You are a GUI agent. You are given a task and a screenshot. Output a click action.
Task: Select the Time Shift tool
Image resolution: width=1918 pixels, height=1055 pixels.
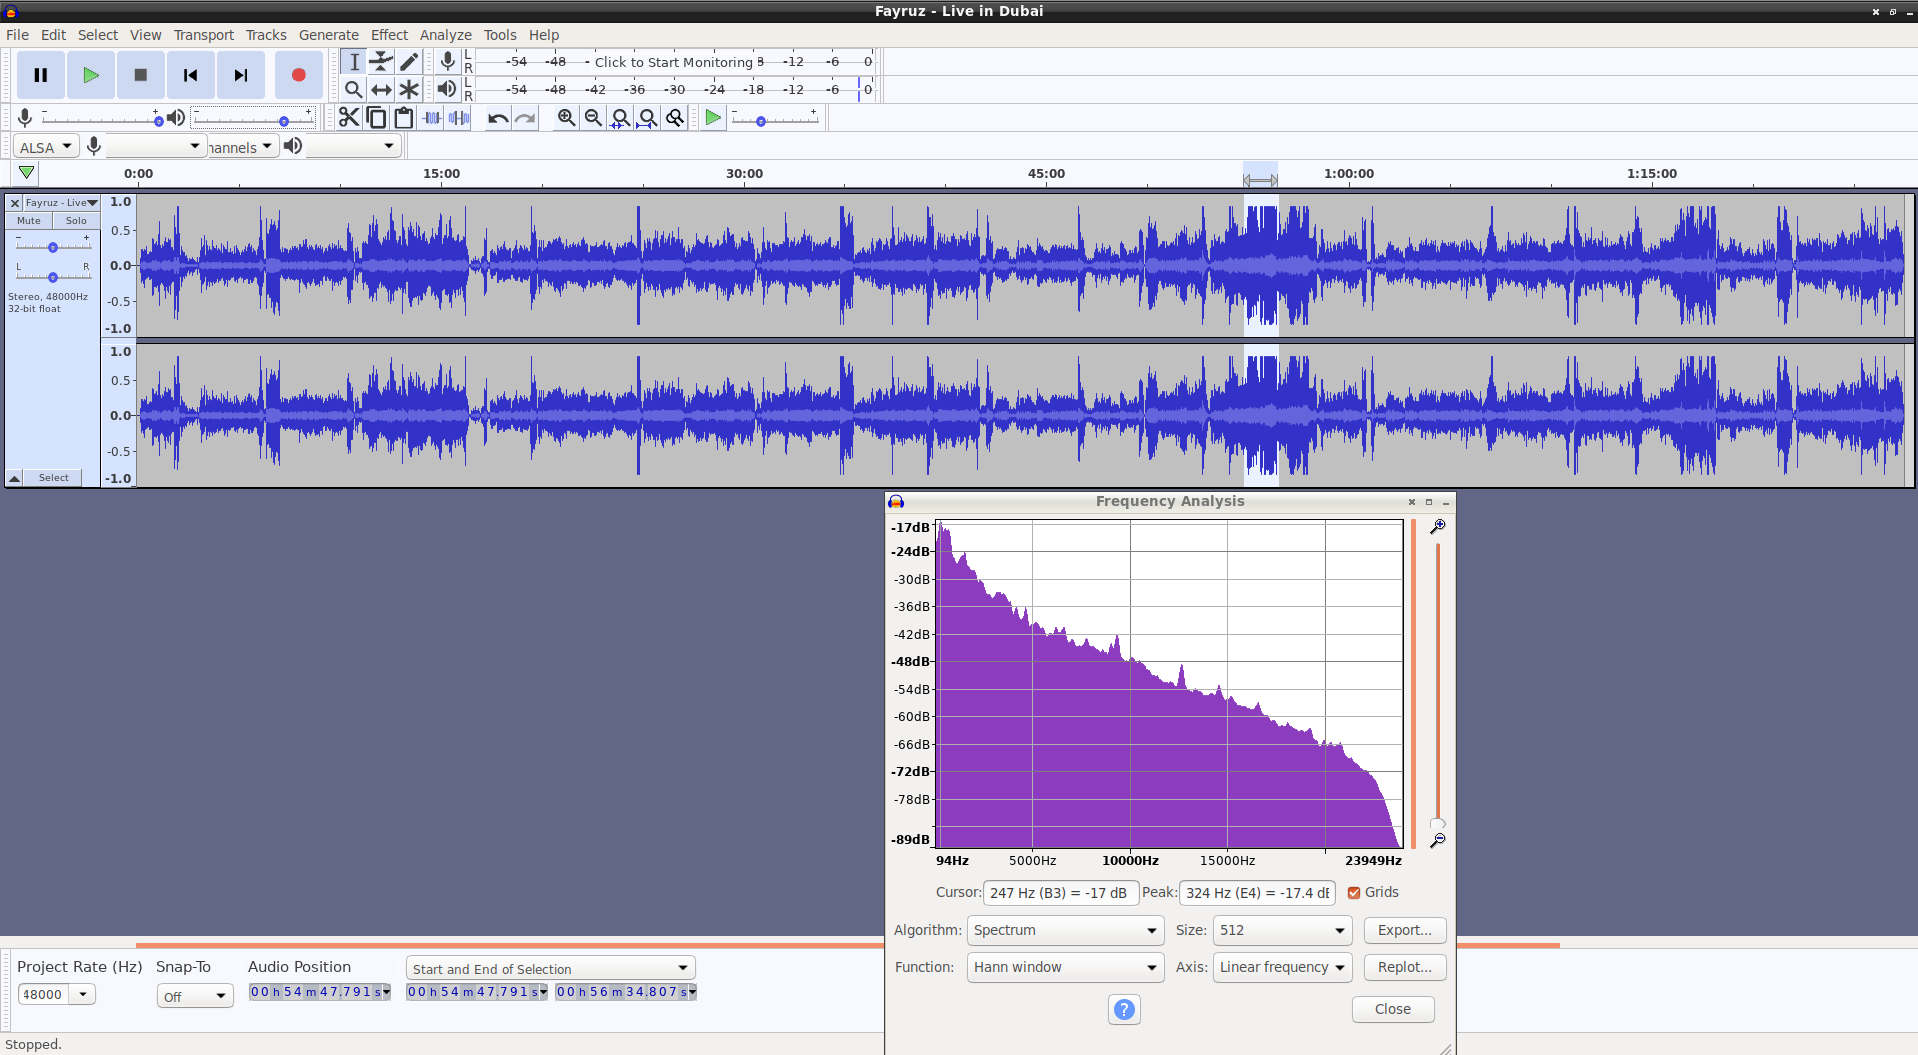click(x=381, y=90)
